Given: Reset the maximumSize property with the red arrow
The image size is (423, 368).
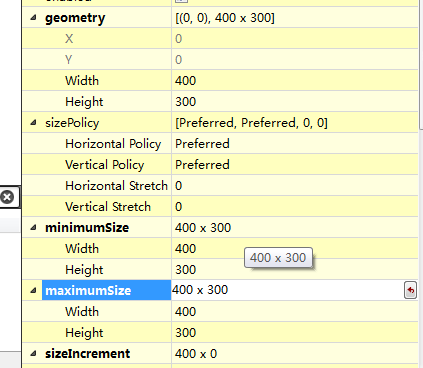Looking at the screenshot, I should (x=410, y=290).
